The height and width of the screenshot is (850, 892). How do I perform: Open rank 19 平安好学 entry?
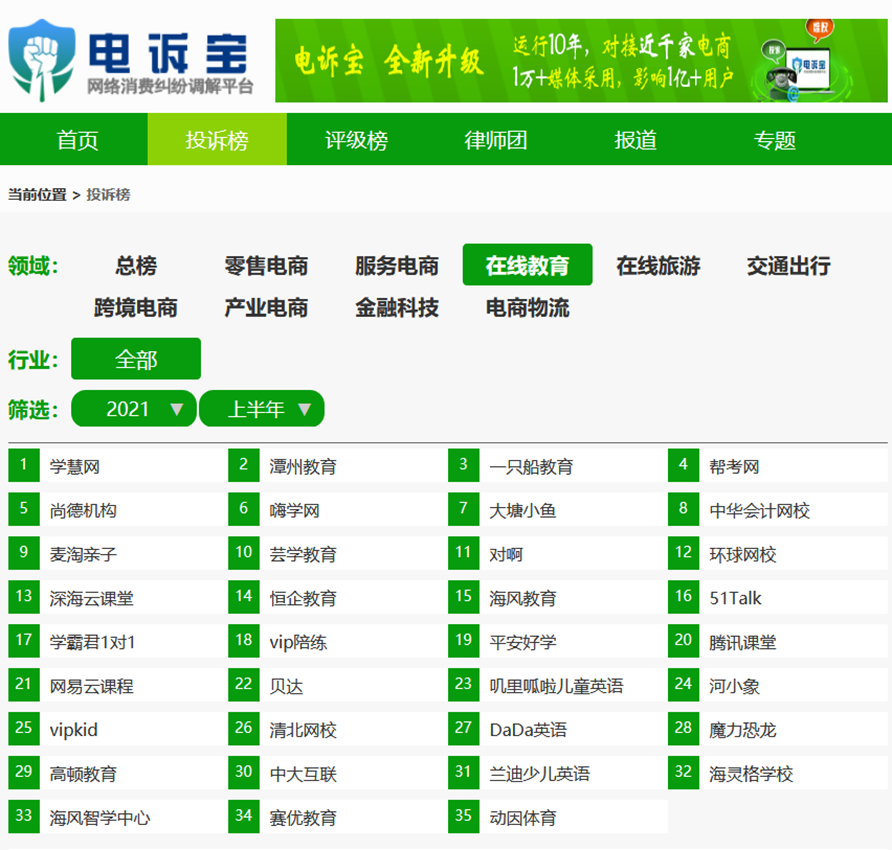558,641
